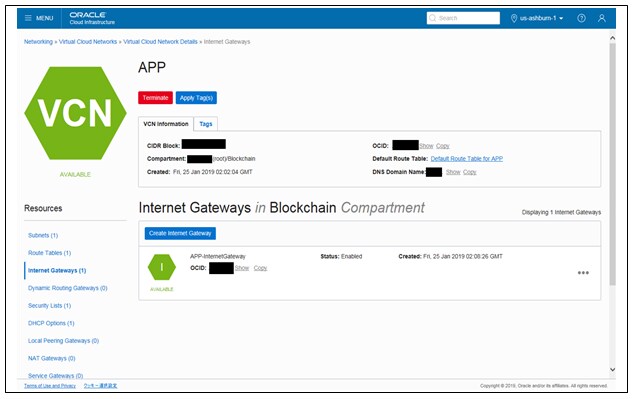Click the search magnifier icon
Screen dimensions: 635x399
(433, 18)
